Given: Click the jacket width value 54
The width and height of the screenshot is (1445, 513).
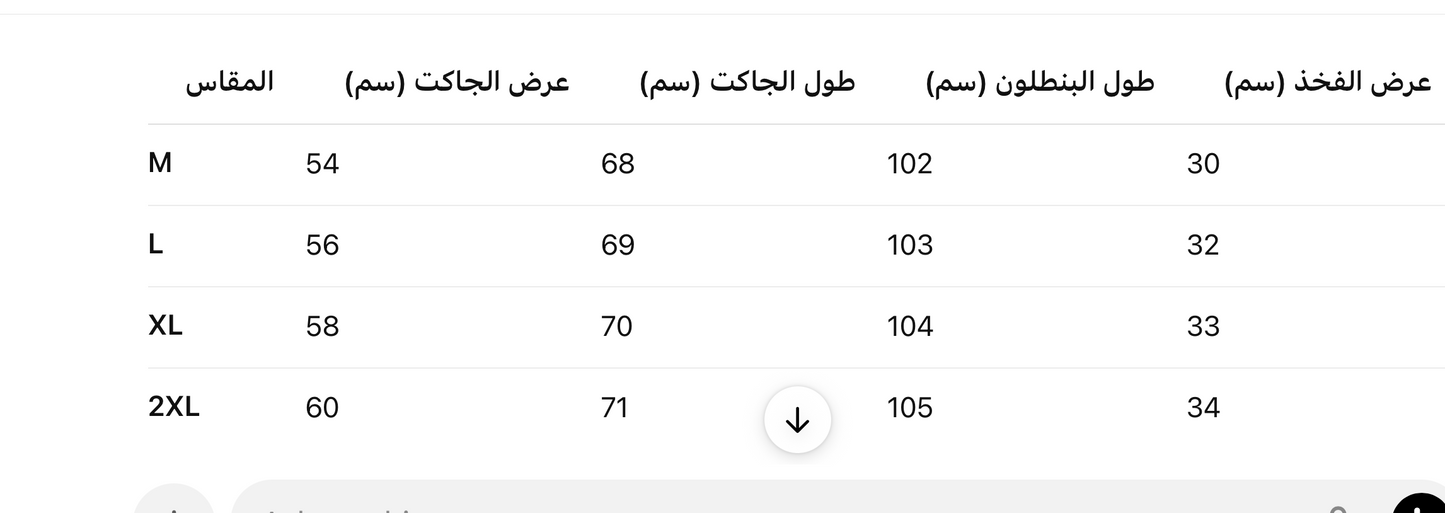Looking at the screenshot, I should point(322,163).
